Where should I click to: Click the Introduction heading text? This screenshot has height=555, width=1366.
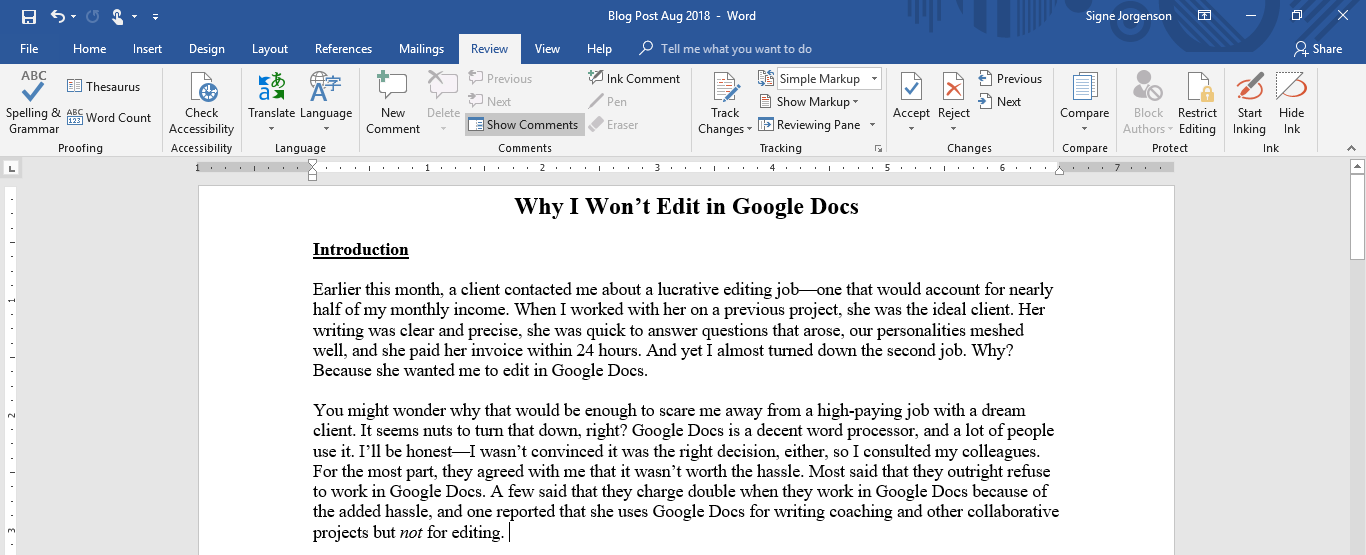(361, 250)
